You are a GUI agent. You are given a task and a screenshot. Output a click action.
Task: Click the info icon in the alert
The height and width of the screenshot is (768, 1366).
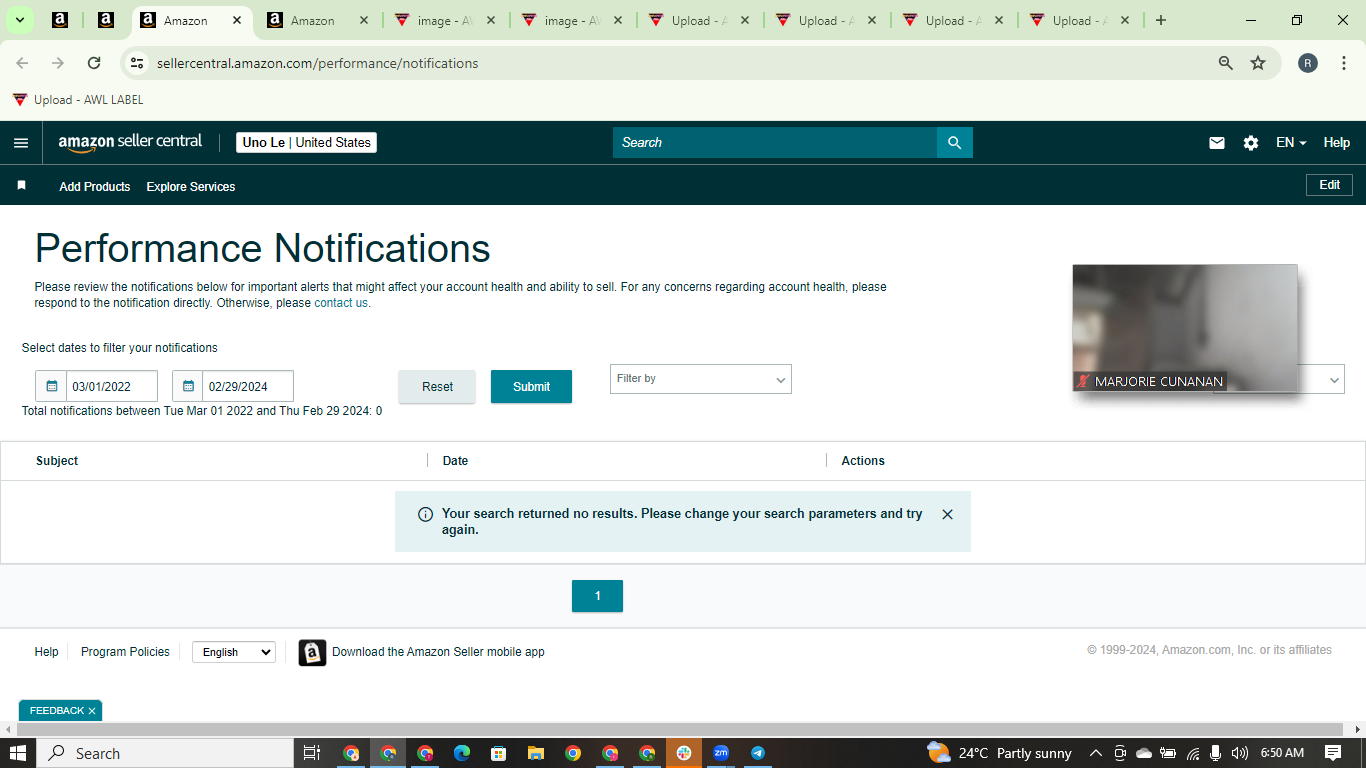(425, 514)
